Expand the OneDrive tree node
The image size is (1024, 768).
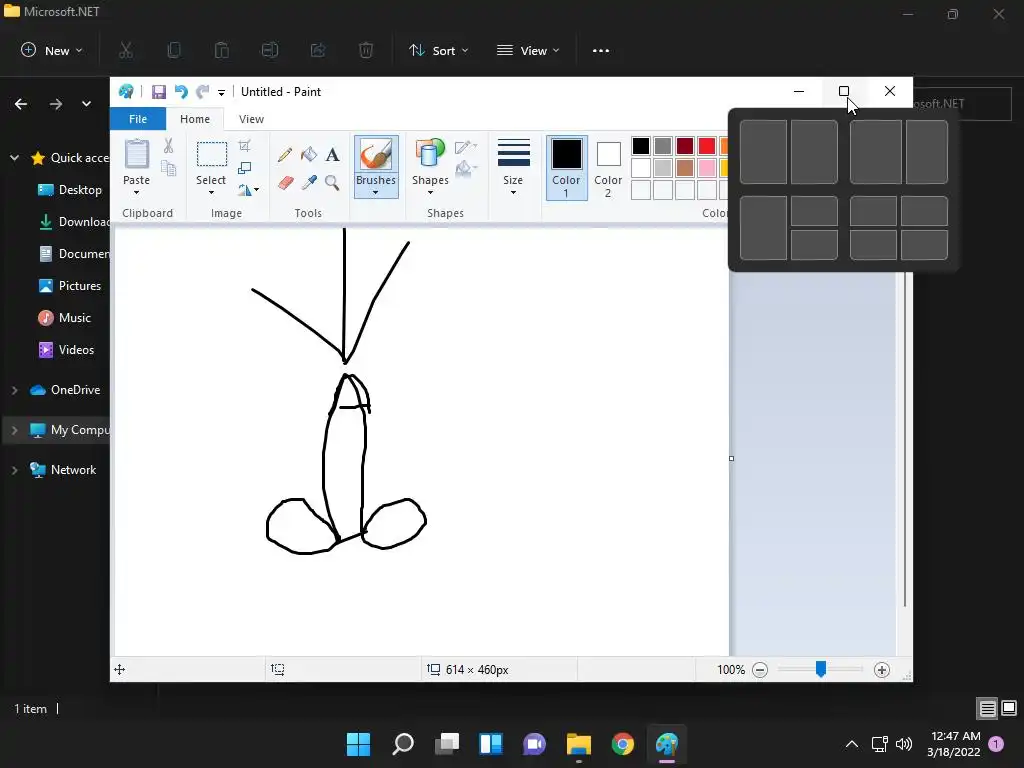click(14, 390)
